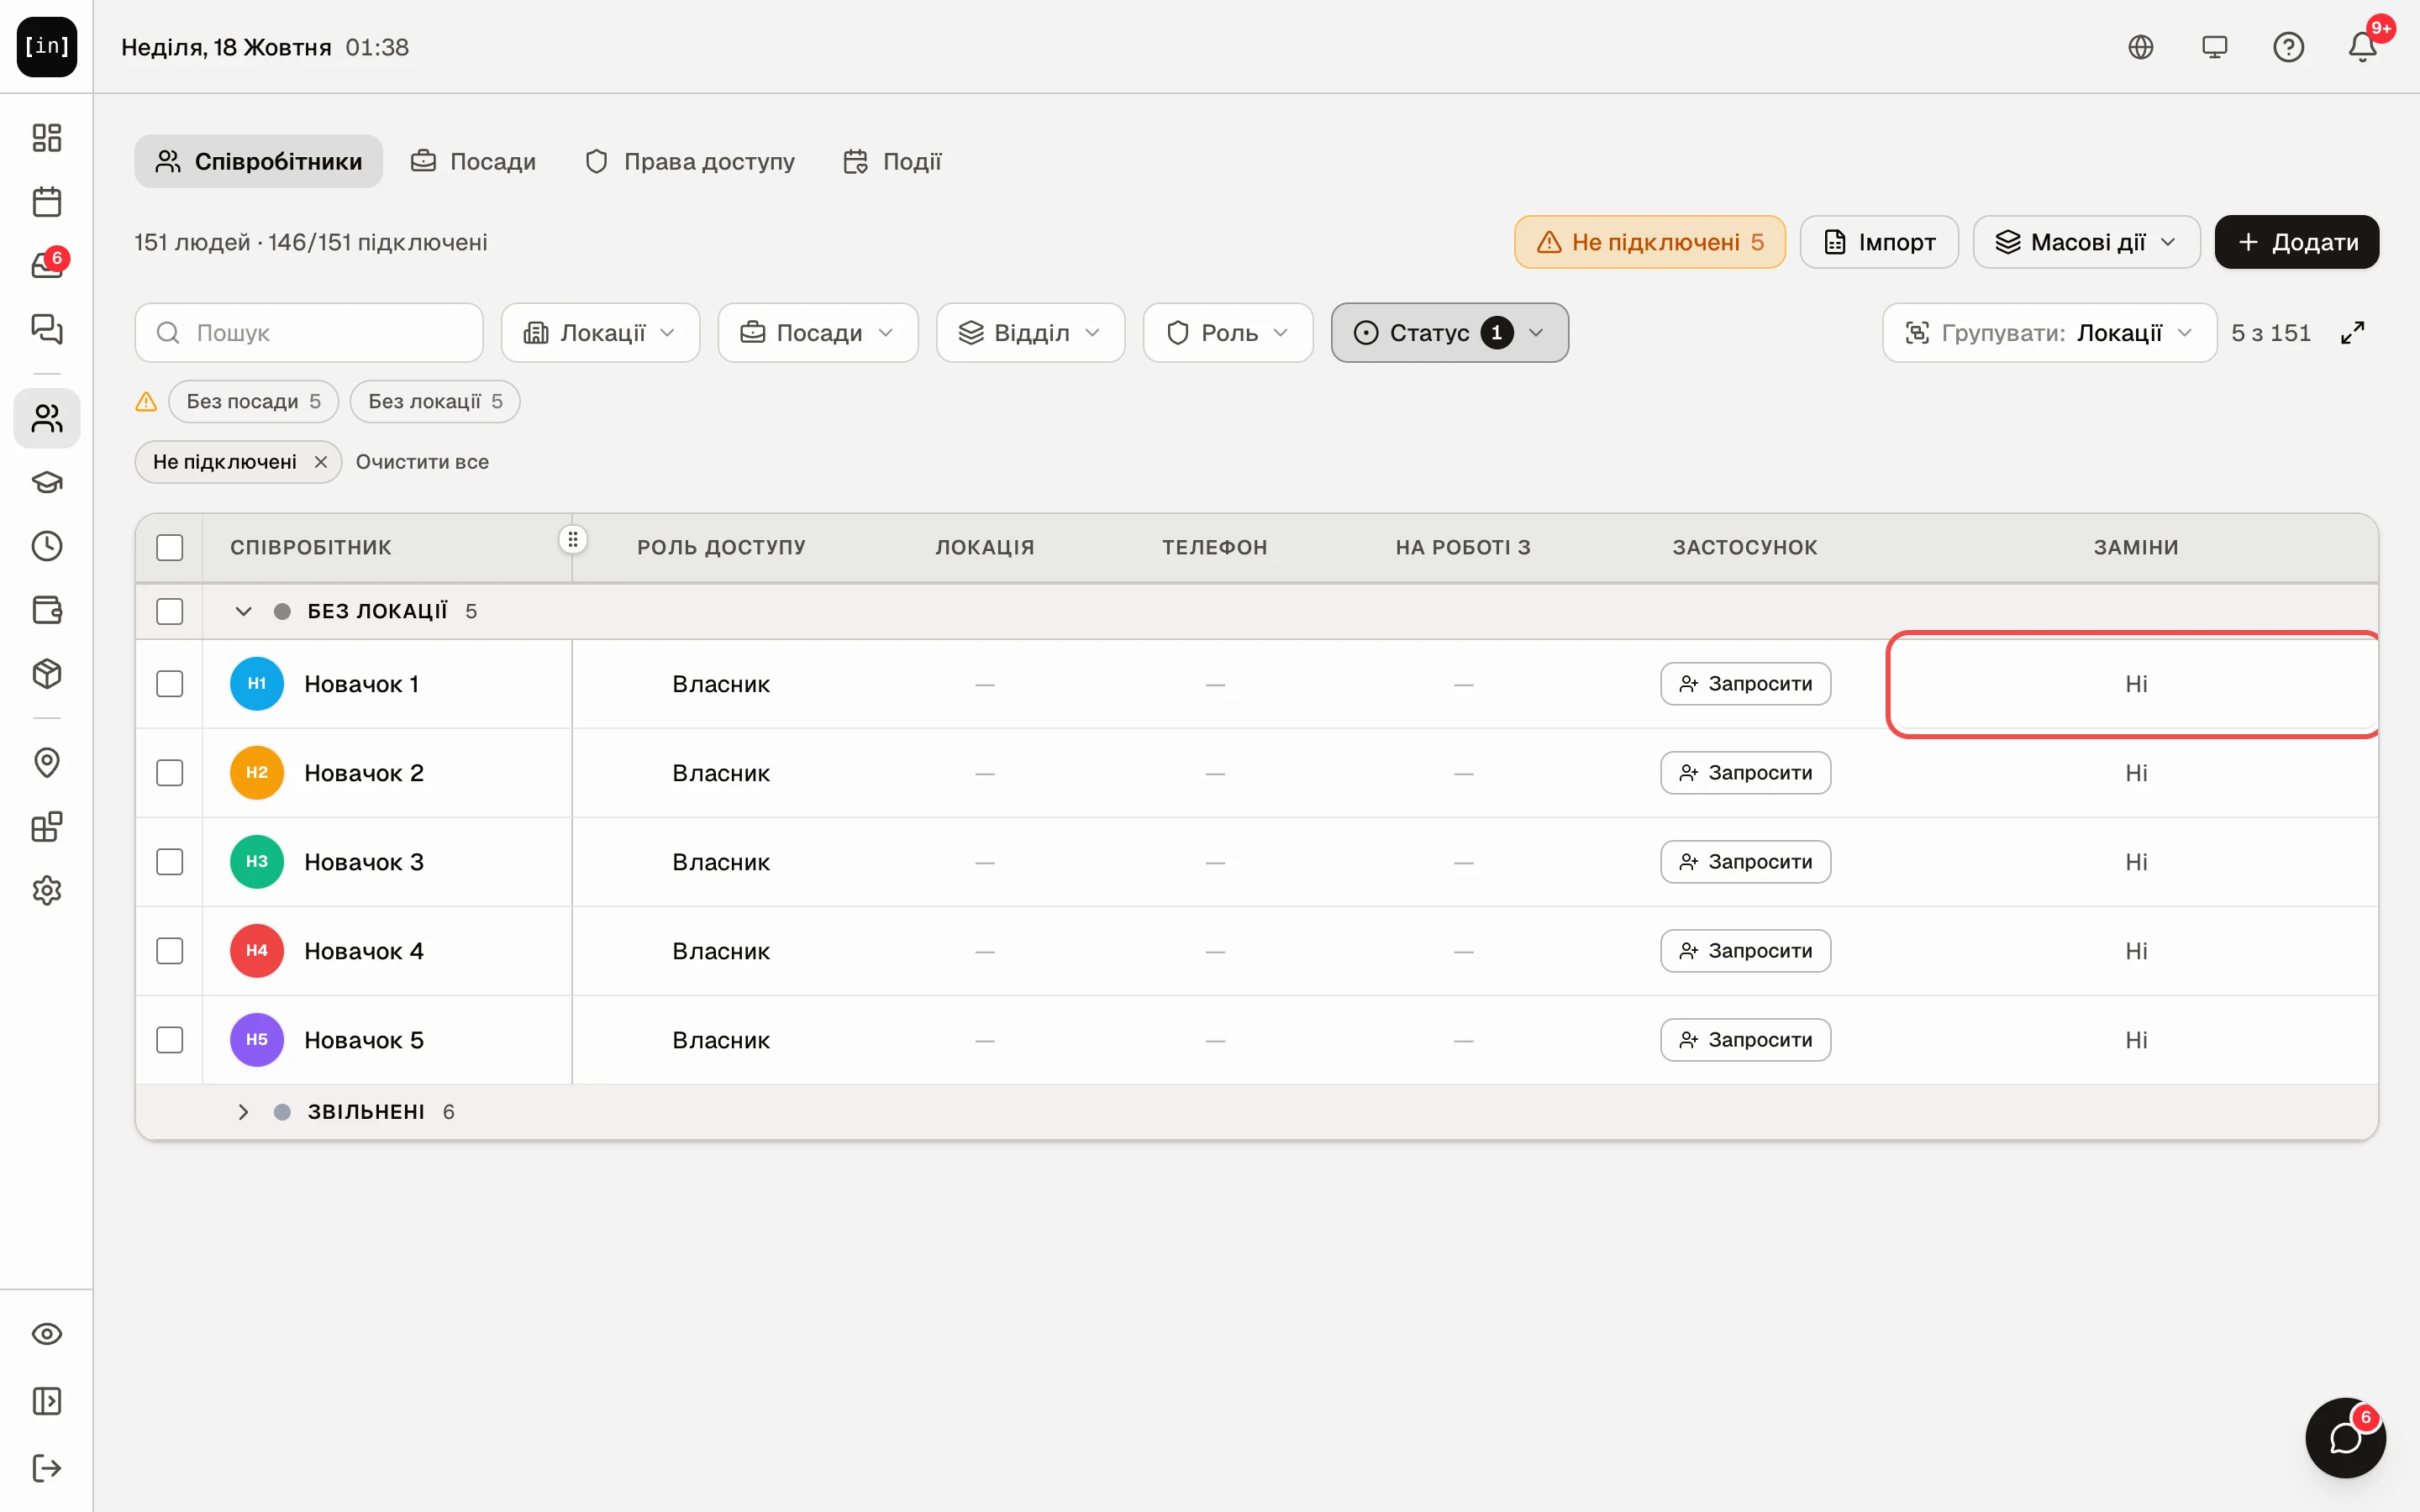Open the dashboard grid icon in sidebar

47,137
